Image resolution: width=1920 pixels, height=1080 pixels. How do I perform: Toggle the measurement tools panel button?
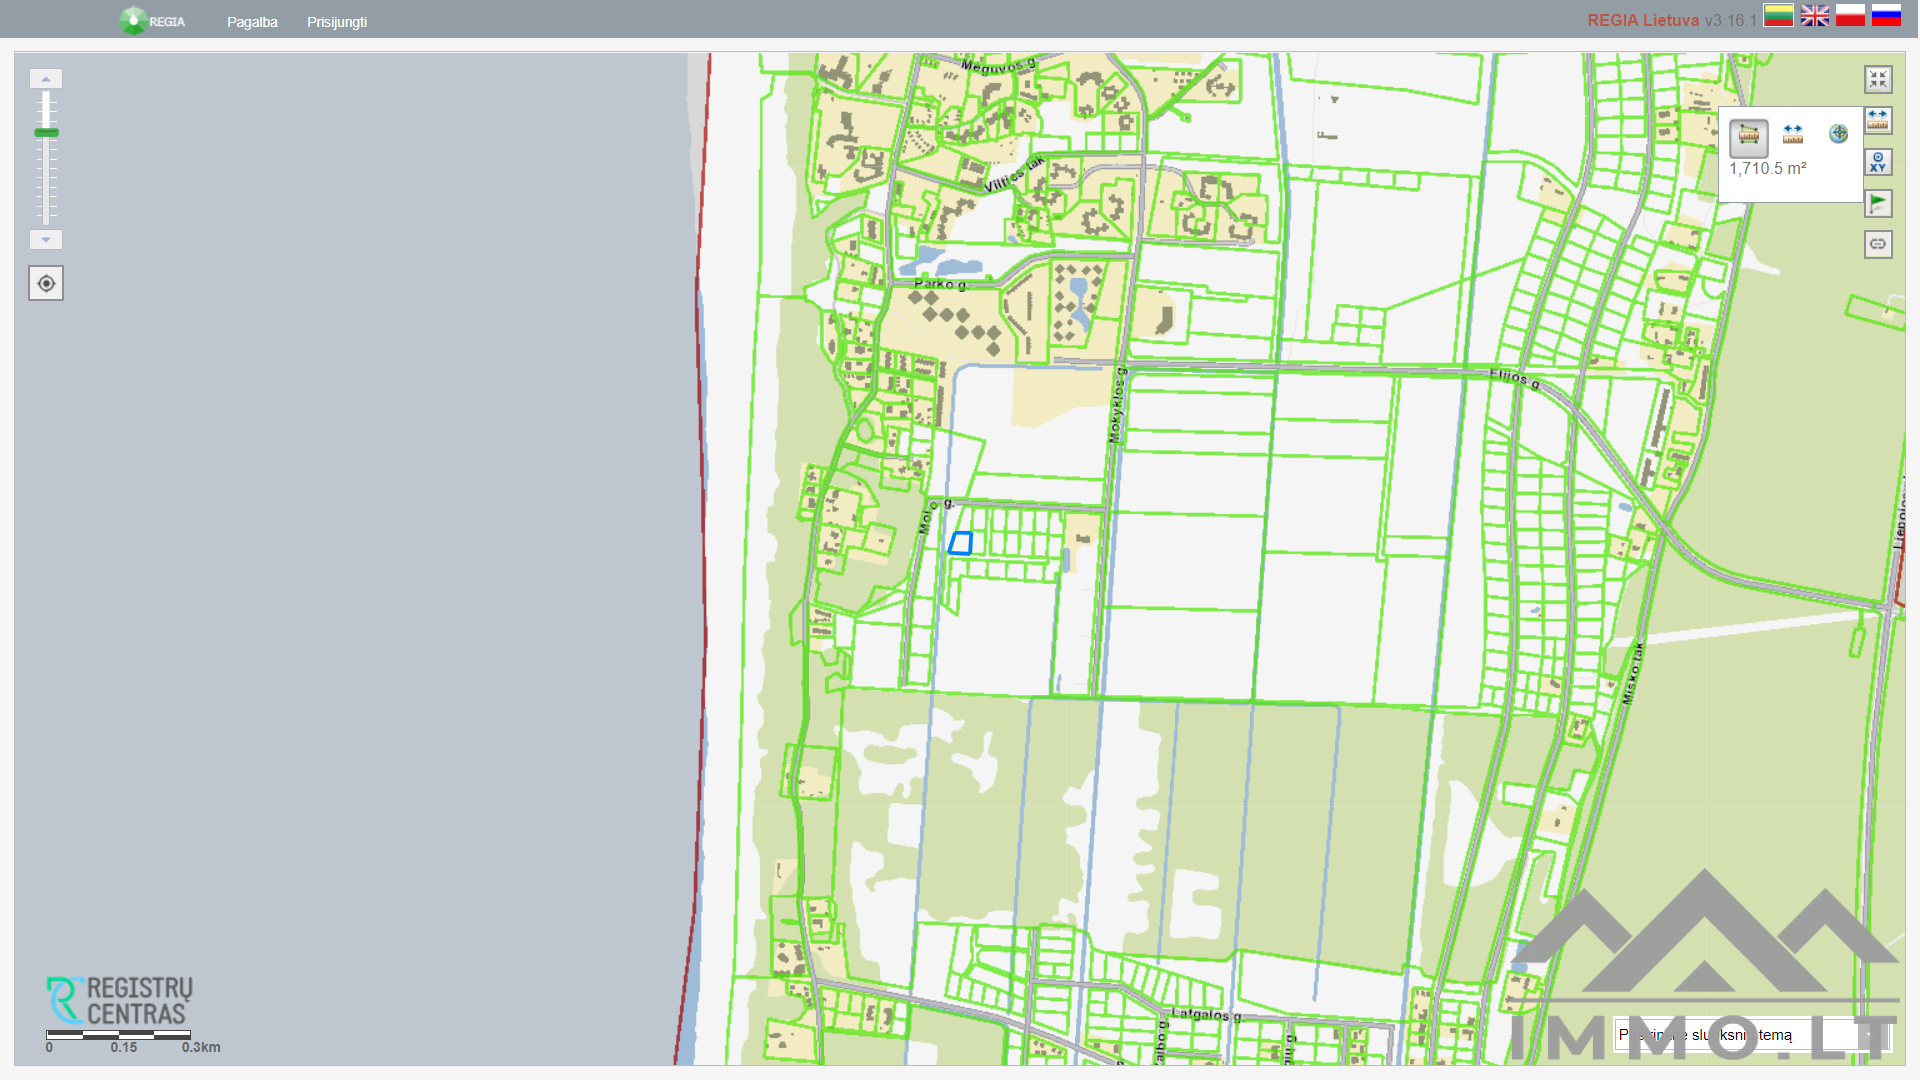pos(1878,120)
